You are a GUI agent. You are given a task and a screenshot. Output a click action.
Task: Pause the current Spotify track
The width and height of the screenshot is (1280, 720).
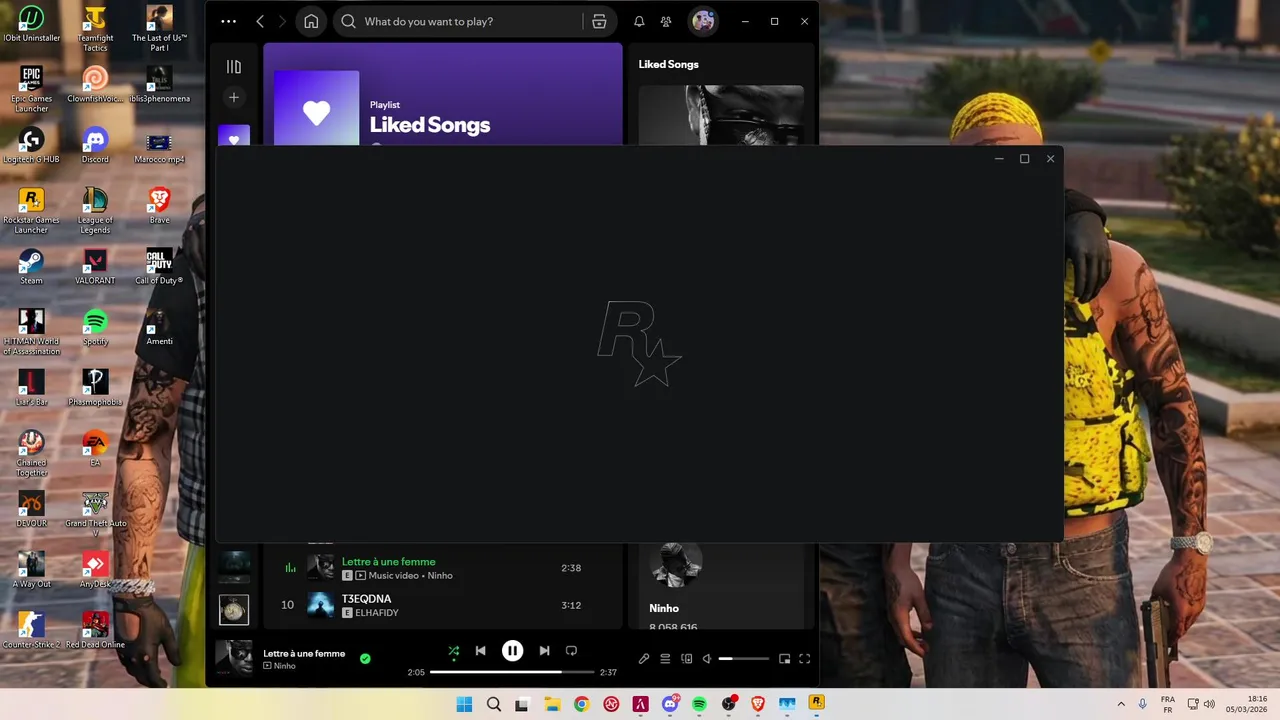[512, 651]
